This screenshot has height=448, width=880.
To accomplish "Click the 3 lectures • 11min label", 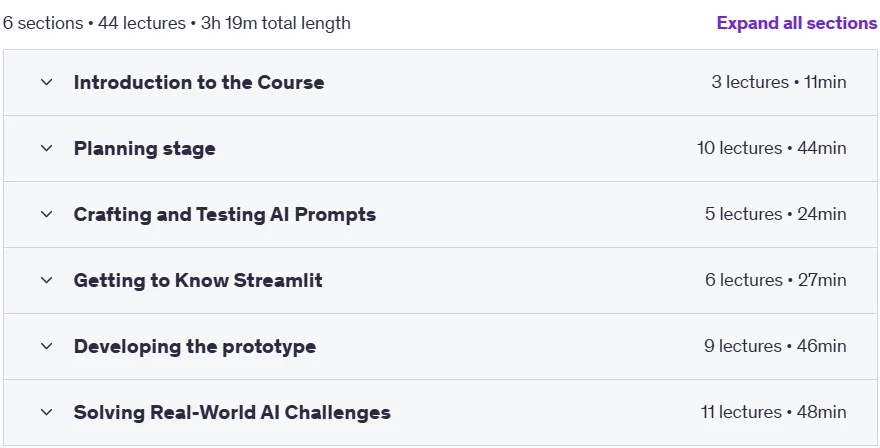I will pyautogui.click(x=778, y=82).
